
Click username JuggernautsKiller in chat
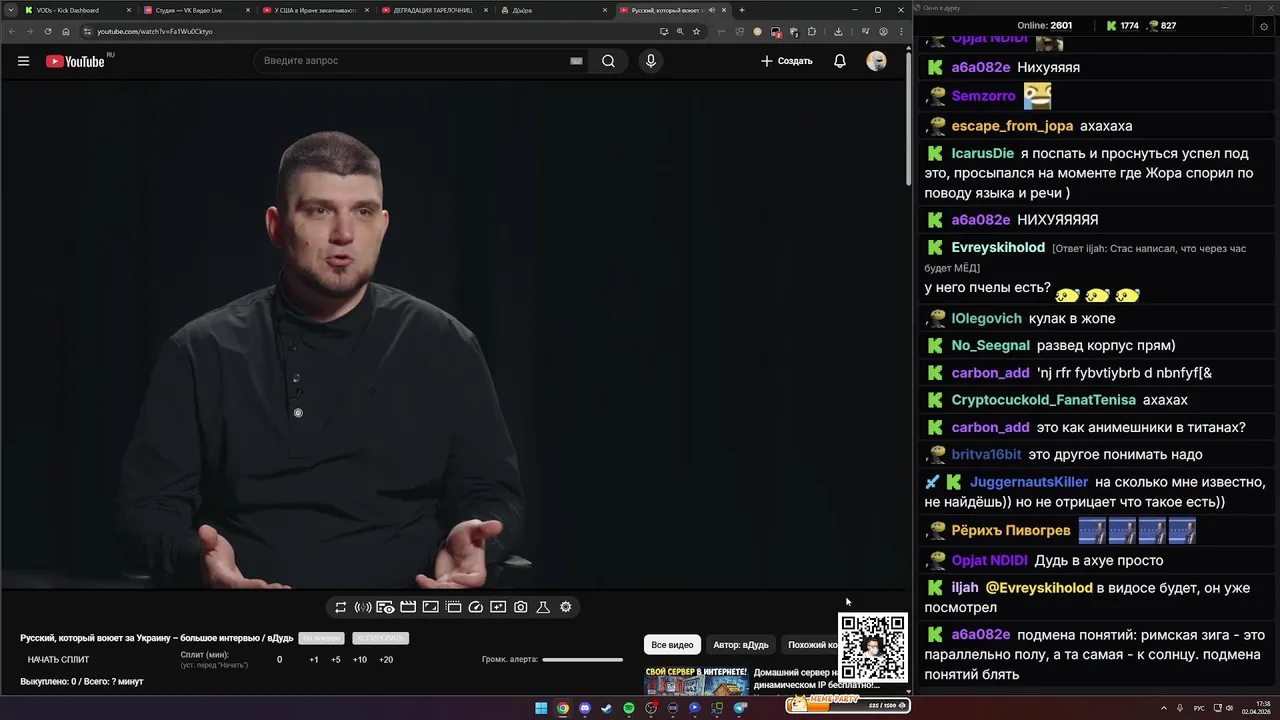1028,482
